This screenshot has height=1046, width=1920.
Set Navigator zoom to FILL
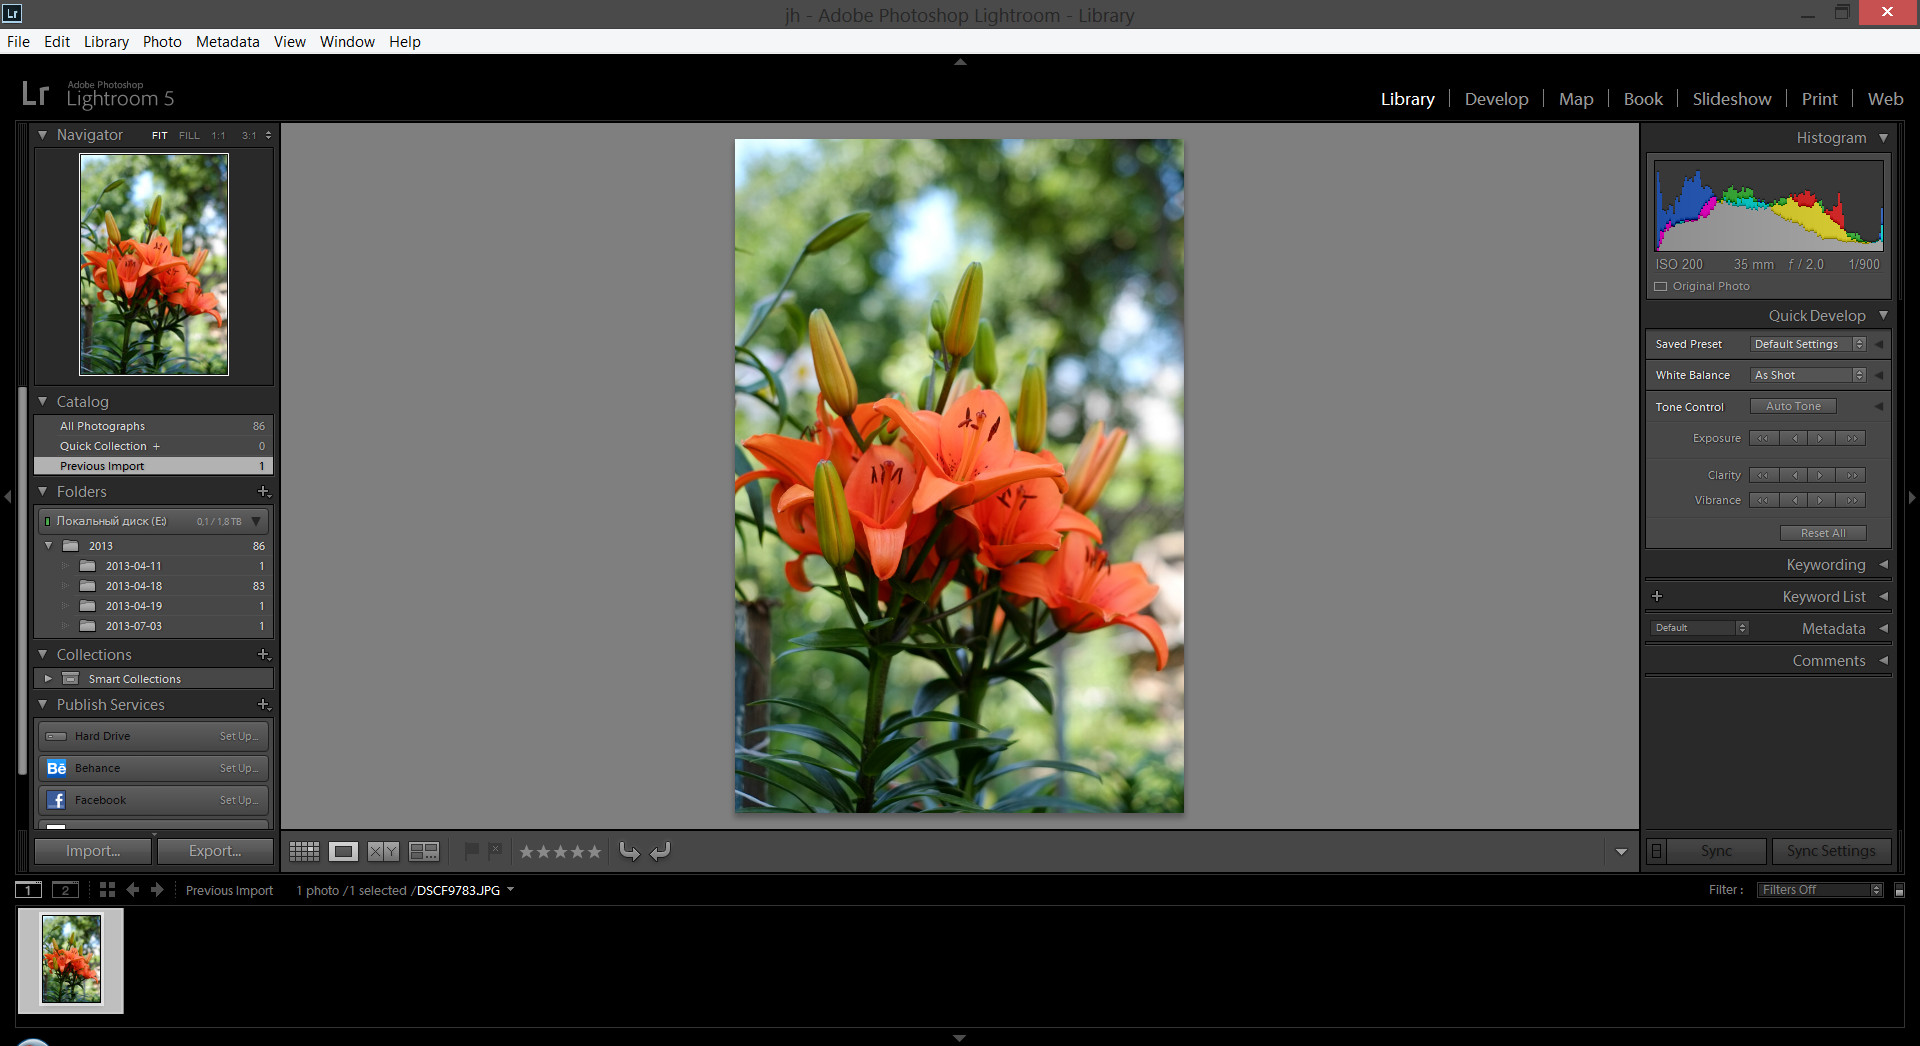pyautogui.click(x=189, y=135)
